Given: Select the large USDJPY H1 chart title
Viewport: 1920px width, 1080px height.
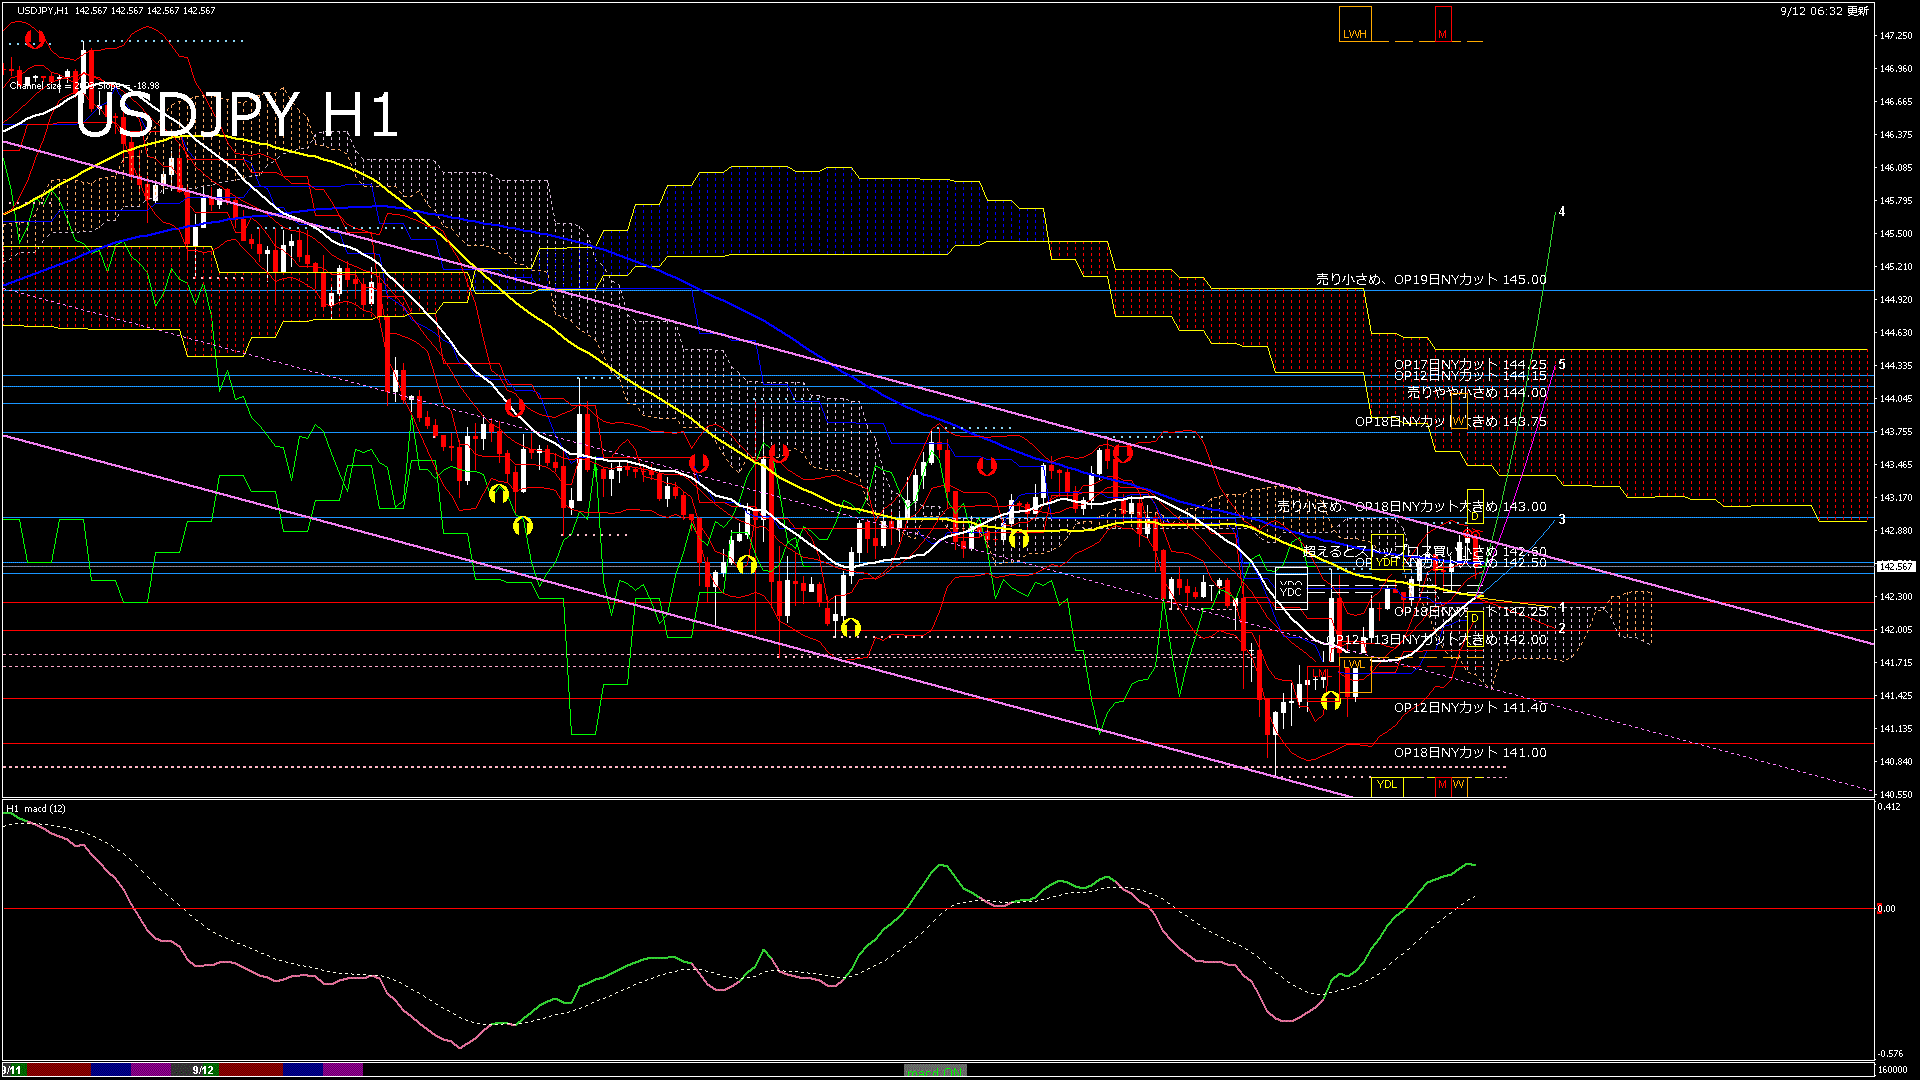Looking at the screenshot, I should tap(237, 114).
